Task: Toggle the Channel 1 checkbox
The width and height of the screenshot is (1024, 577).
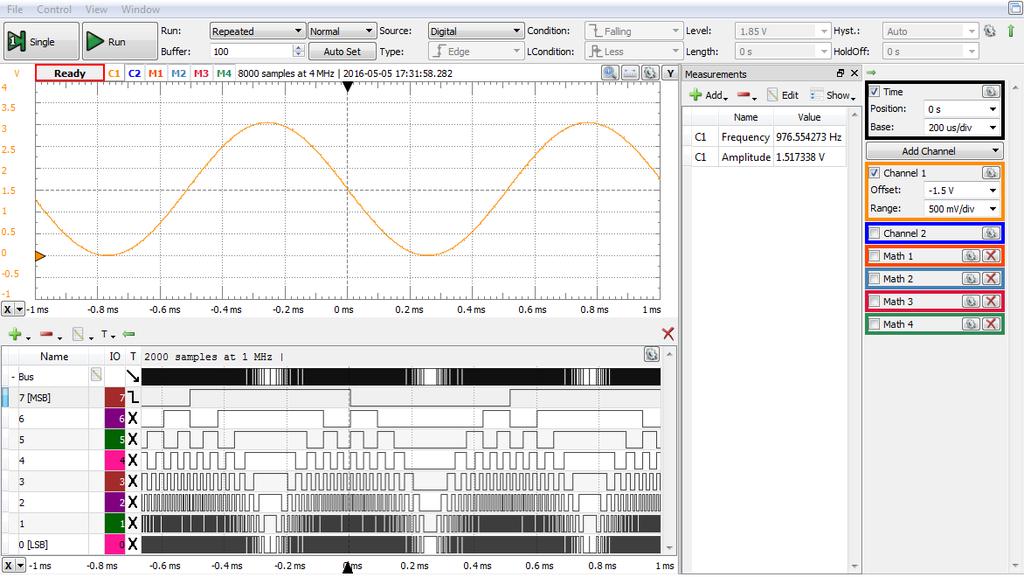Action: coord(875,173)
